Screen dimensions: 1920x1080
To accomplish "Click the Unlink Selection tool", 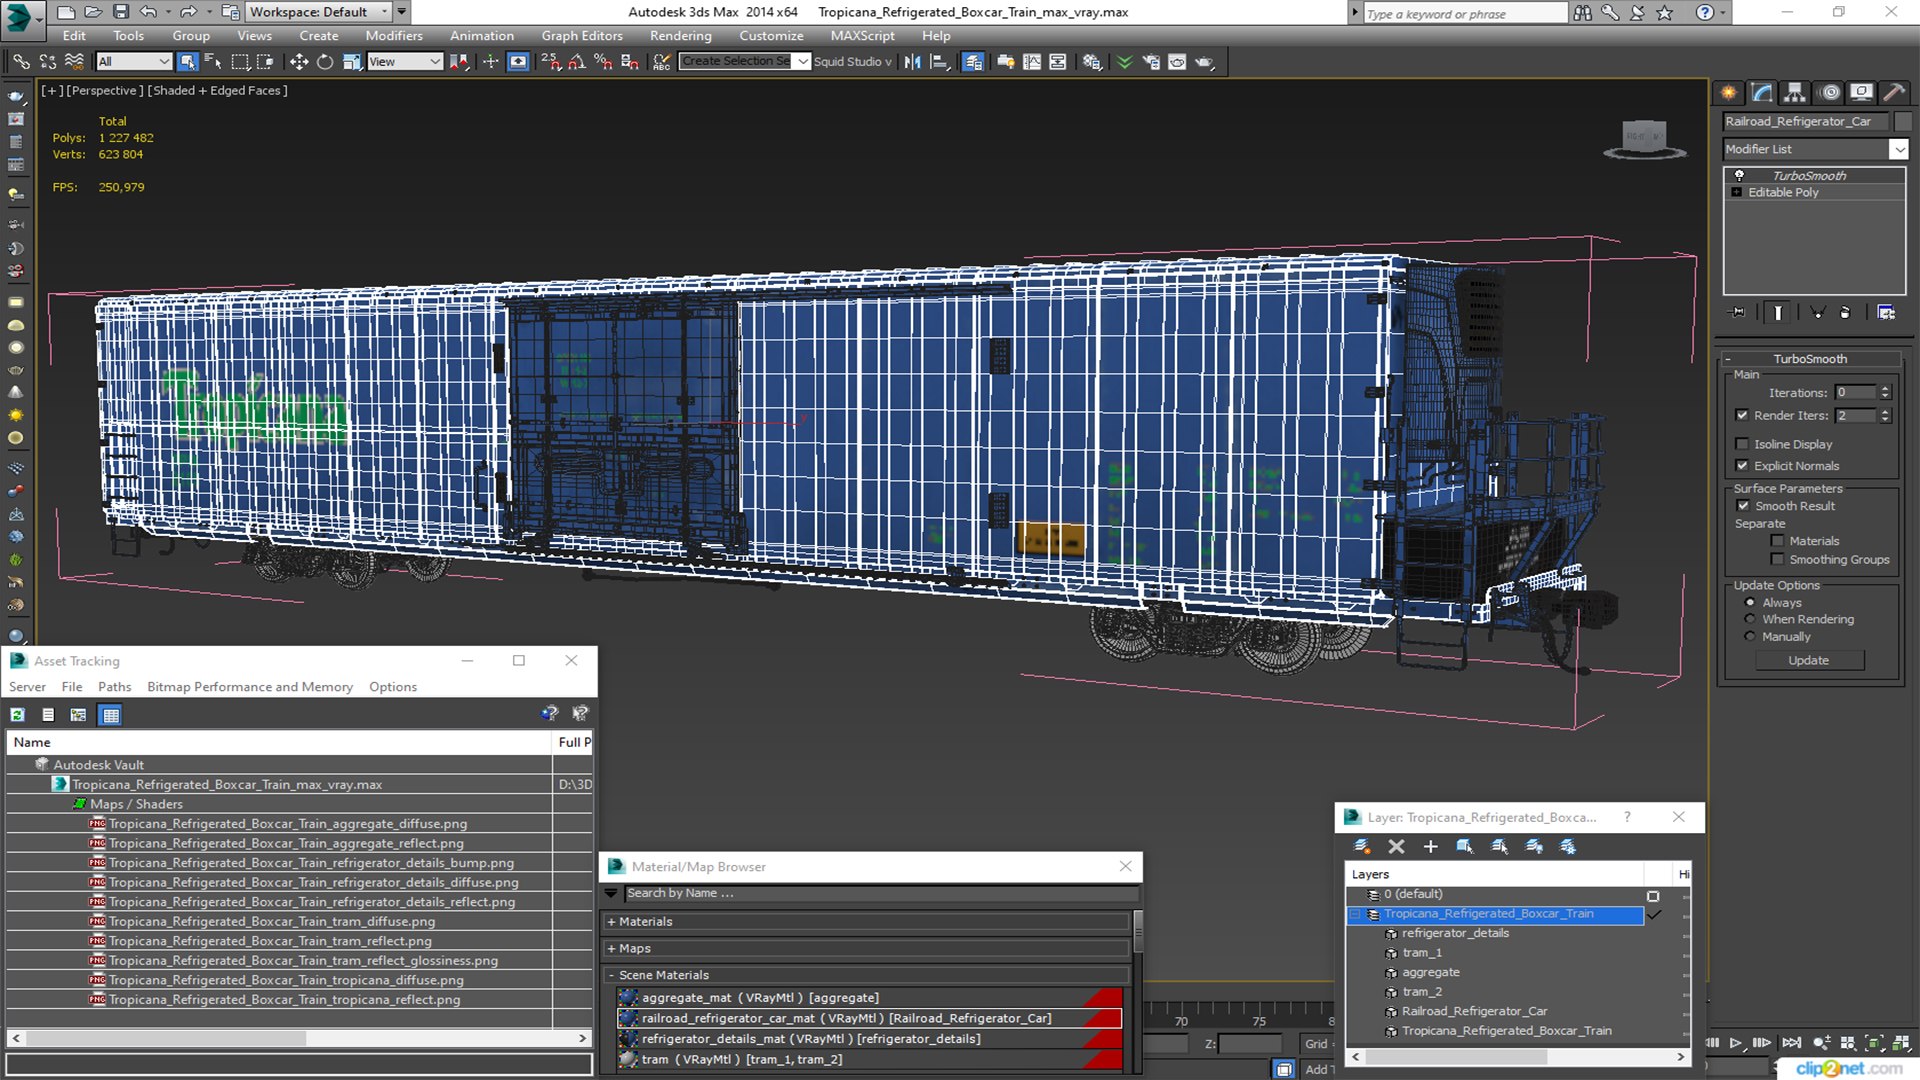I will (x=48, y=62).
